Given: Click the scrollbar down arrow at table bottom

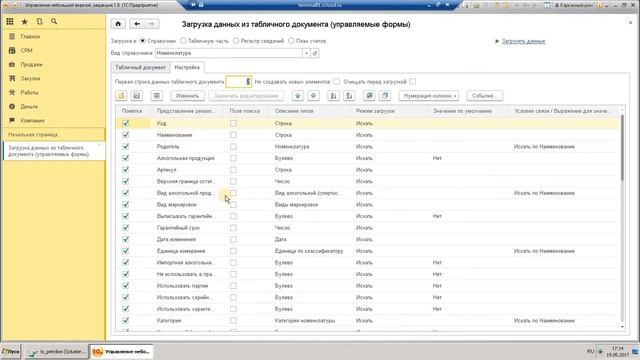Looking at the screenshot, I should (622, 327).
